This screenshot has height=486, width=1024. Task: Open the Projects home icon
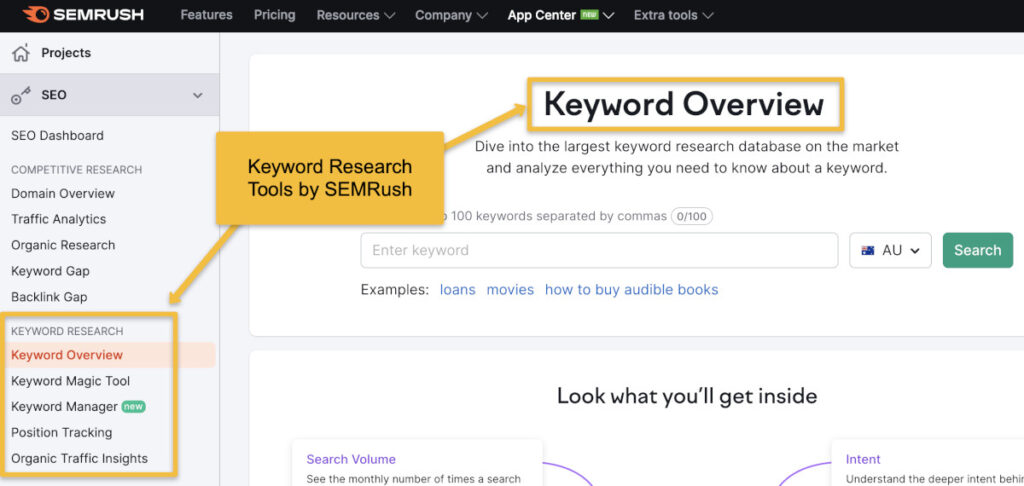(x=20, y=53)
